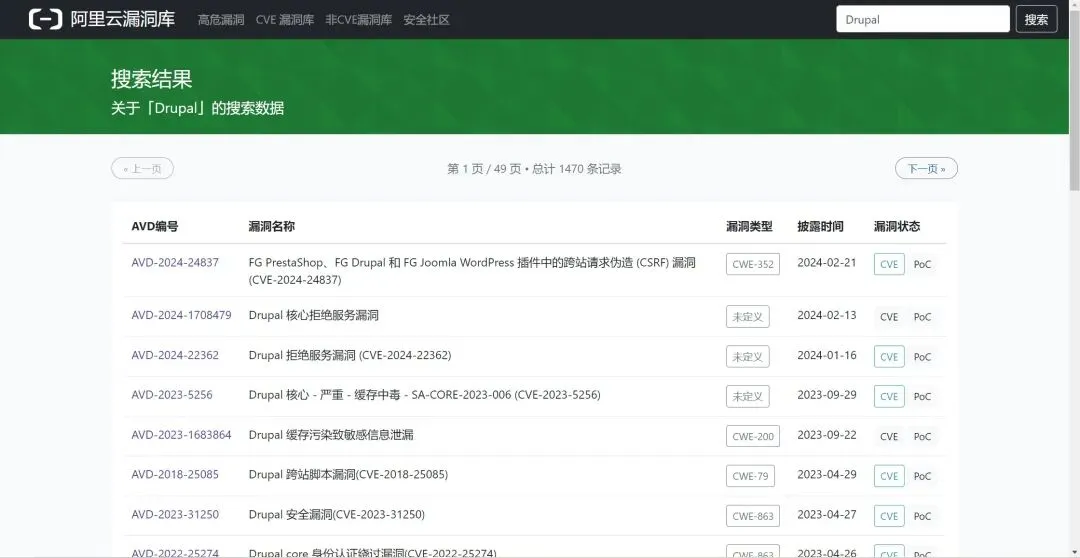The width and height of the screenshot is (1080, 558).
Task: Click CVE badge in AVD-2023-31250 row
Action: coord(889,516)
